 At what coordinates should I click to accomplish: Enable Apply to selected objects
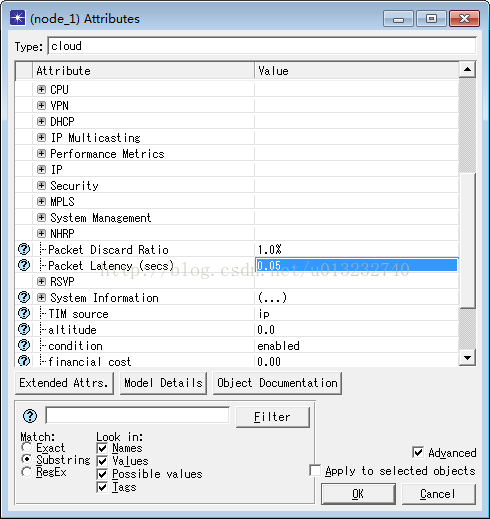pos(315,470)
